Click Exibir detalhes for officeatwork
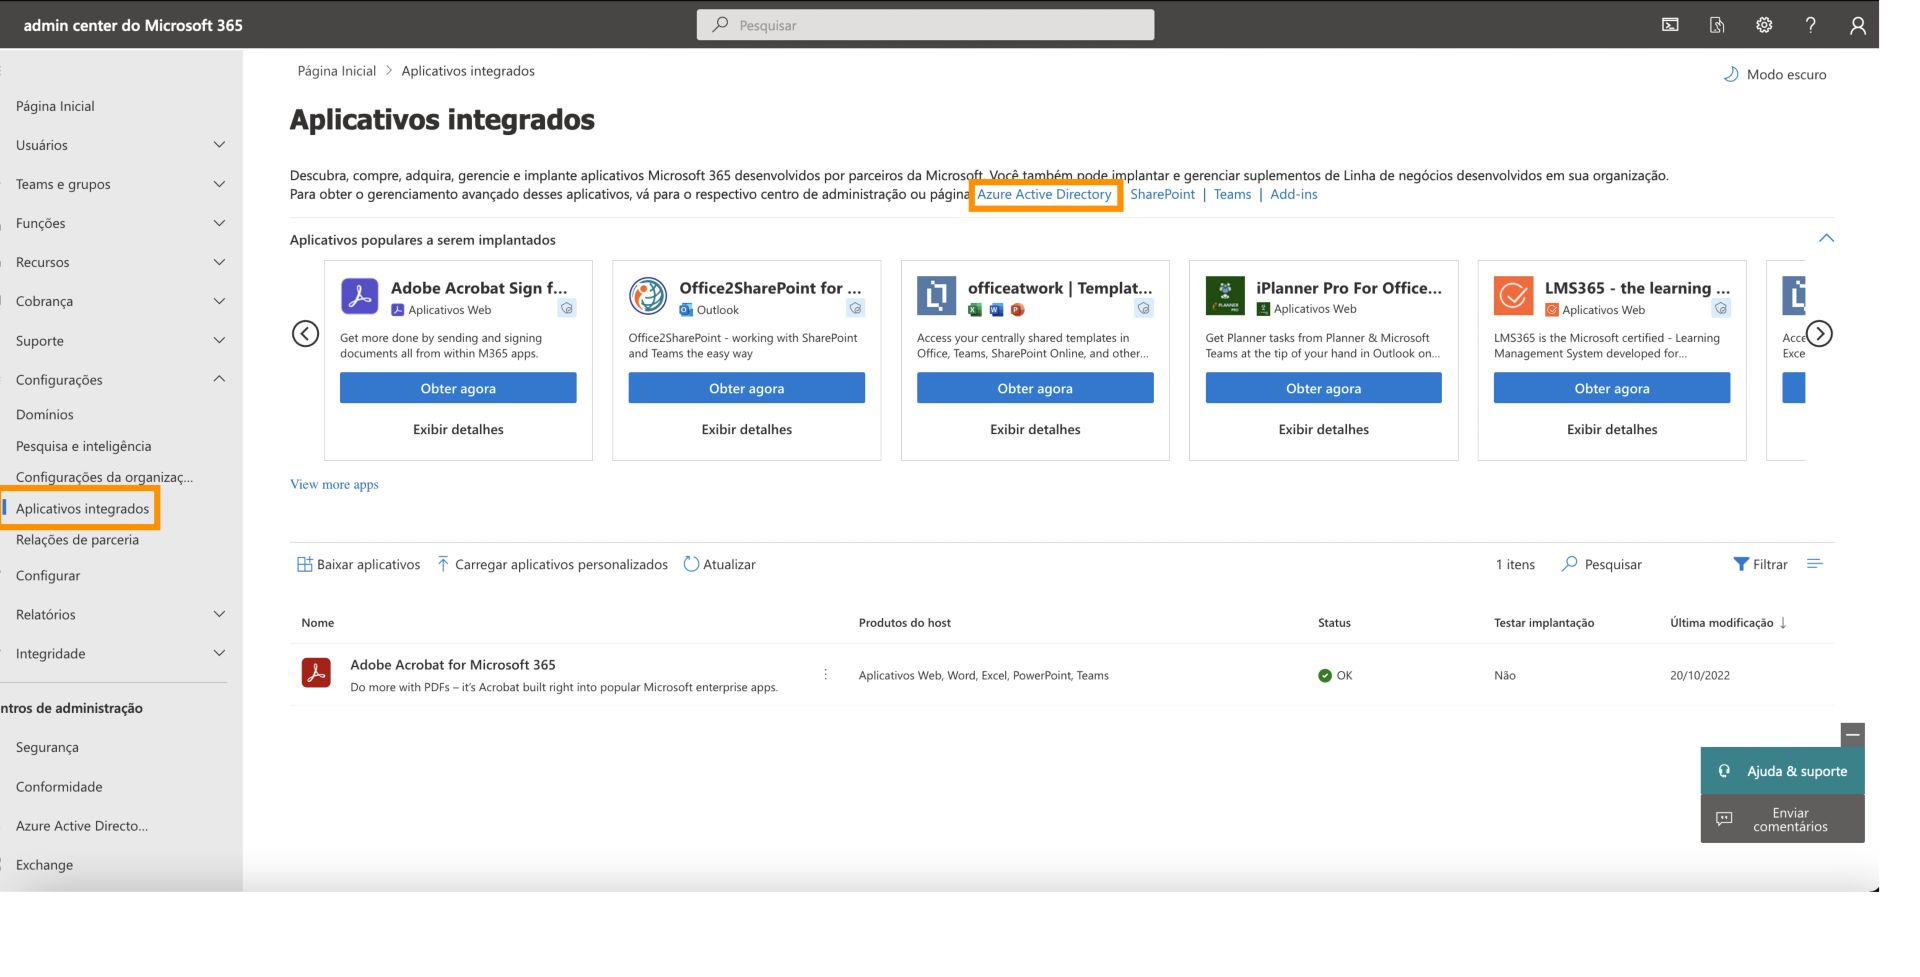The height and width of the screenshot is (977, 1920). pyautogui.click(x=1035, y=429)
